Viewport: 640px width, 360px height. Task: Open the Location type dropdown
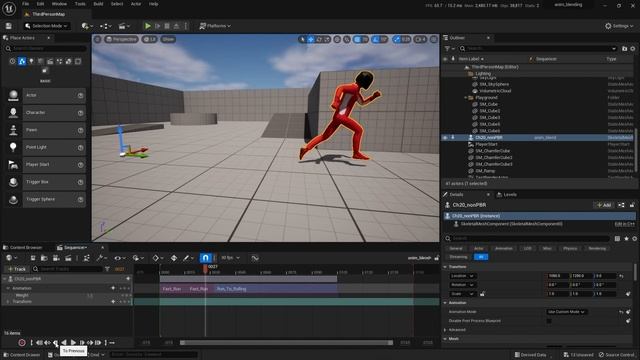point(463,276)
